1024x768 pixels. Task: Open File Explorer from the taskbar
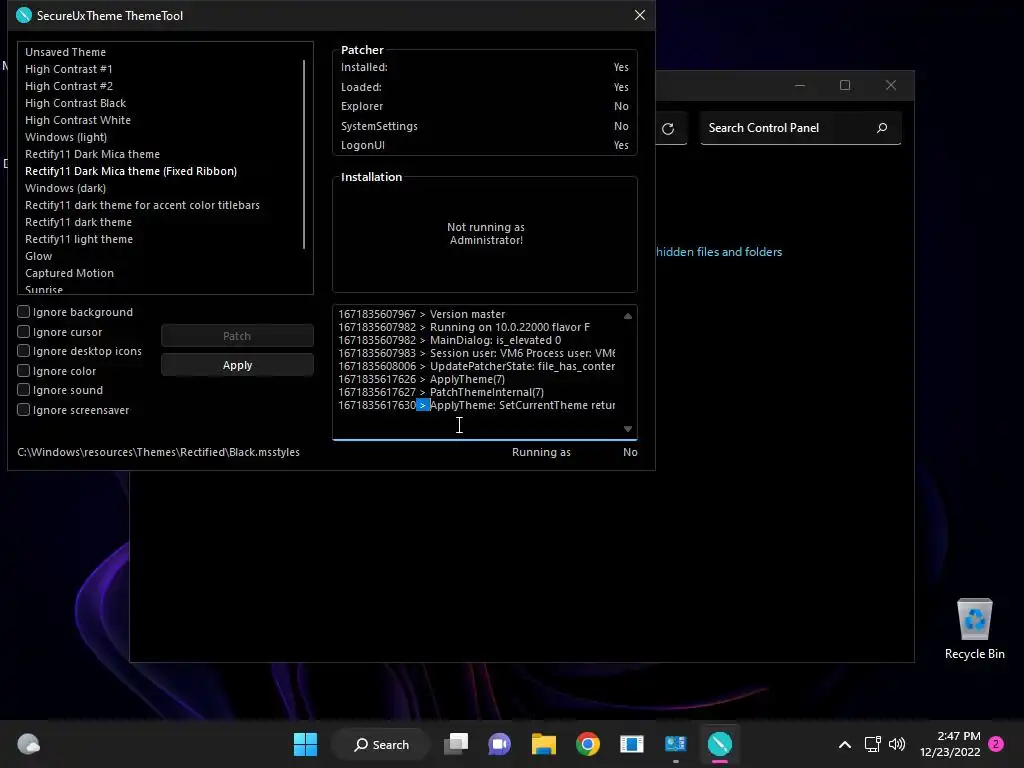(543, 744)
